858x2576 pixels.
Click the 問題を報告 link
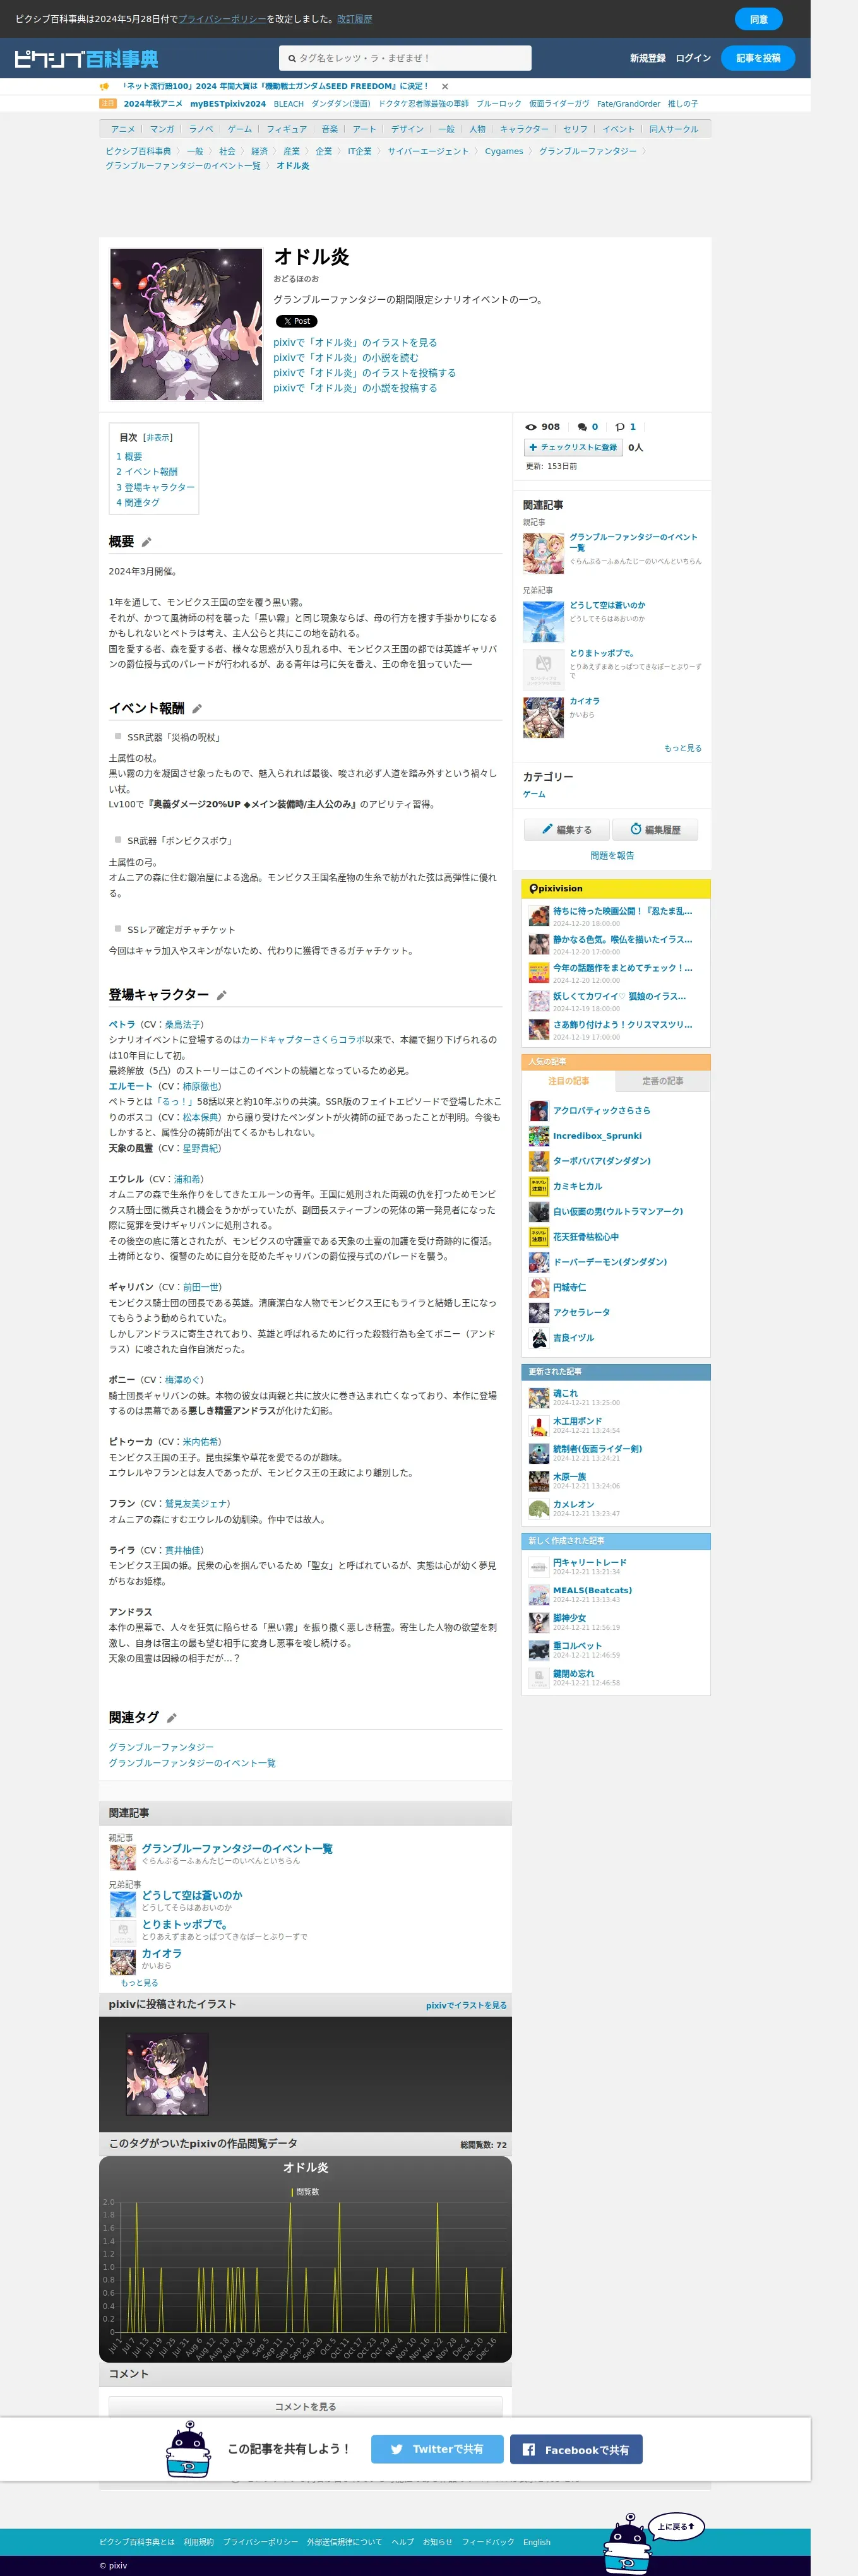(612, 856)
